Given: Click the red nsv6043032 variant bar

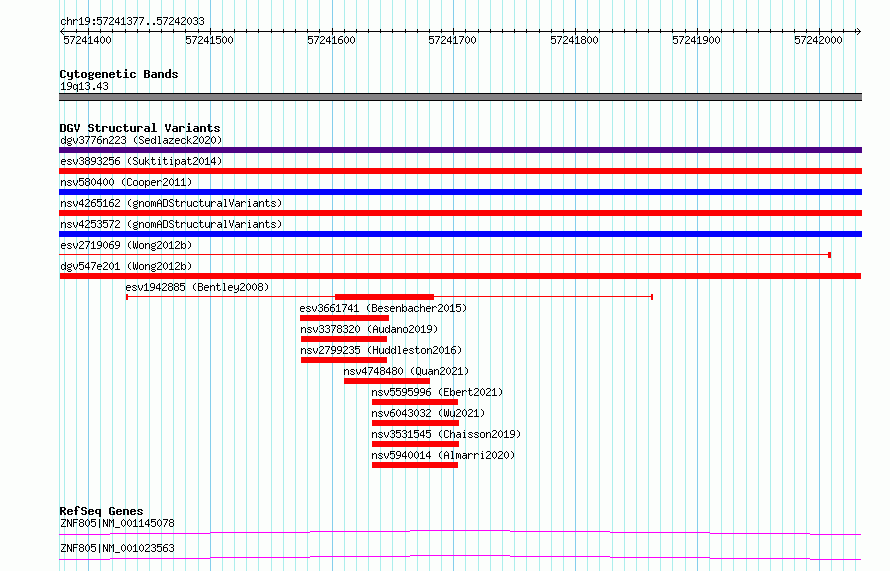Looking at the screenshot, I should pyautogui.click(x=415, y=423).
